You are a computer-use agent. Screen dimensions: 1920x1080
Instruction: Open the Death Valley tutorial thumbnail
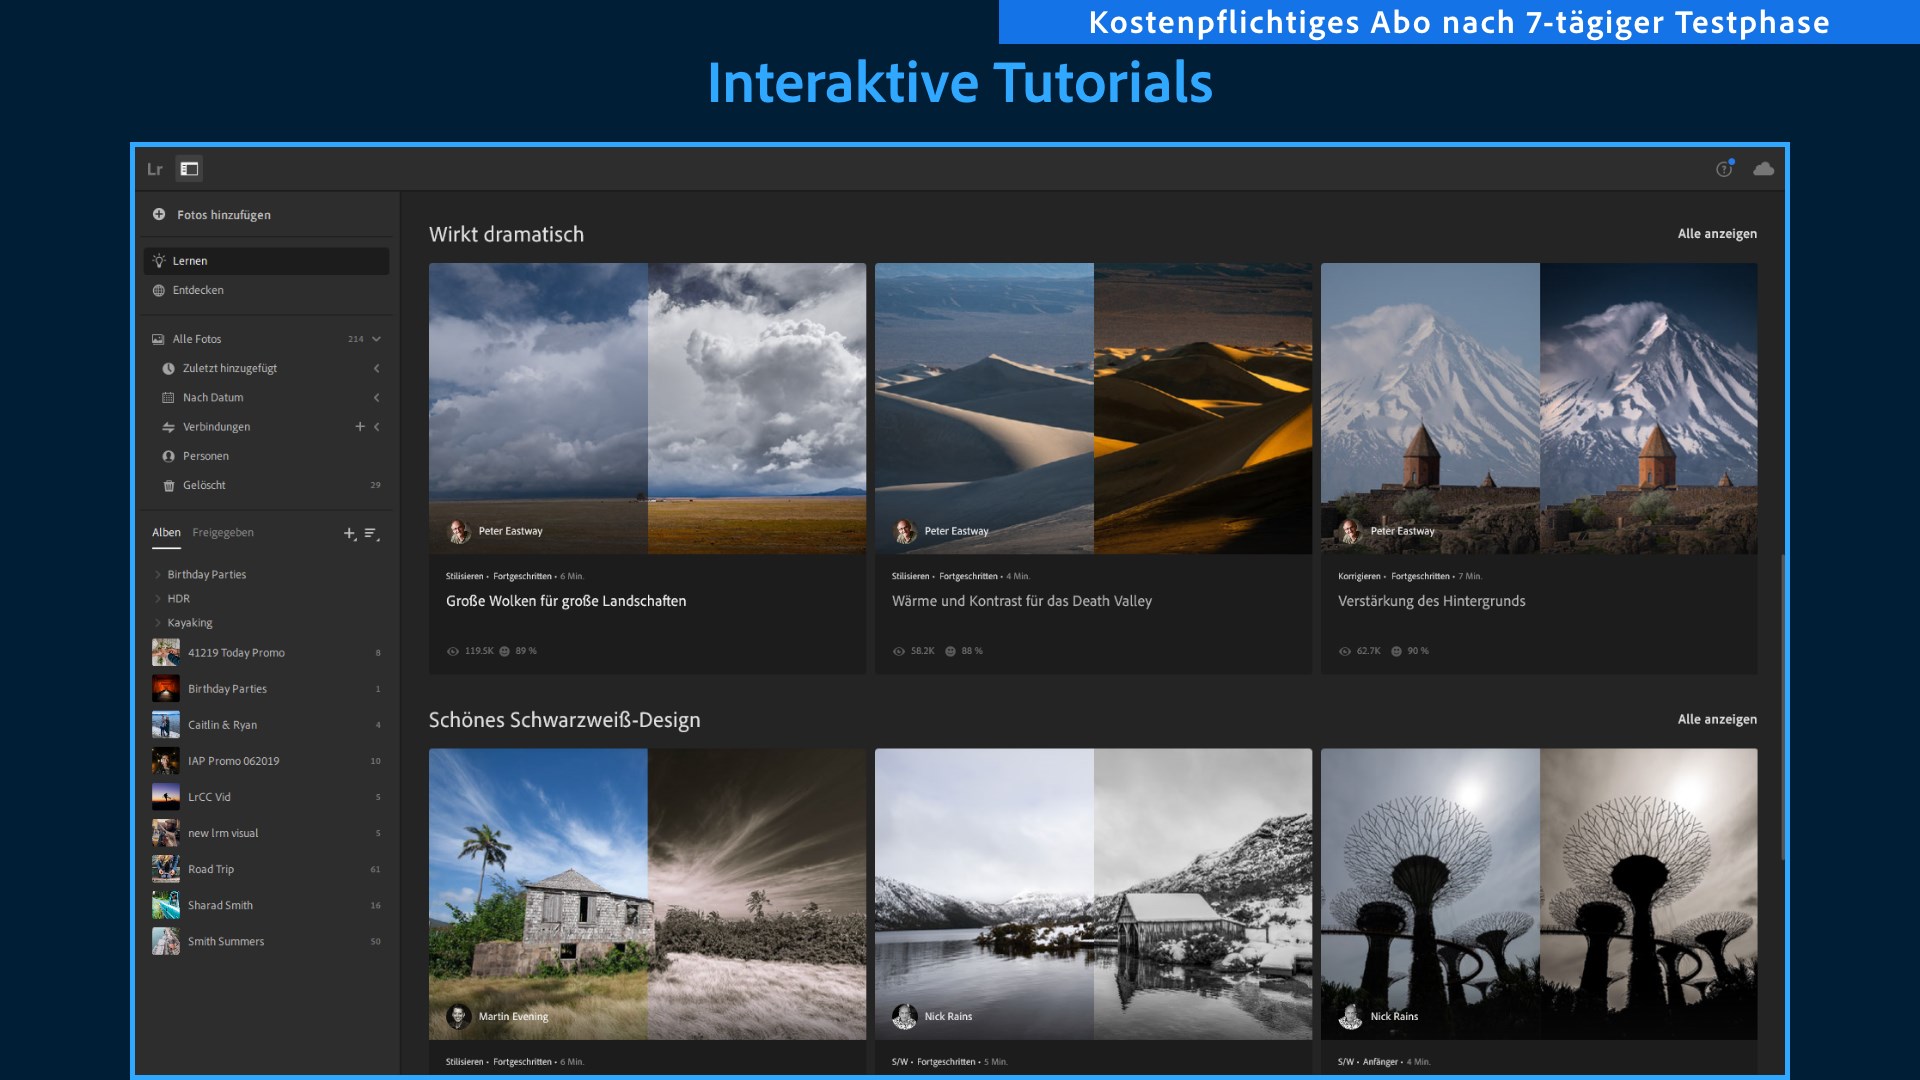pyautogui.click(x=1093, y=408)
